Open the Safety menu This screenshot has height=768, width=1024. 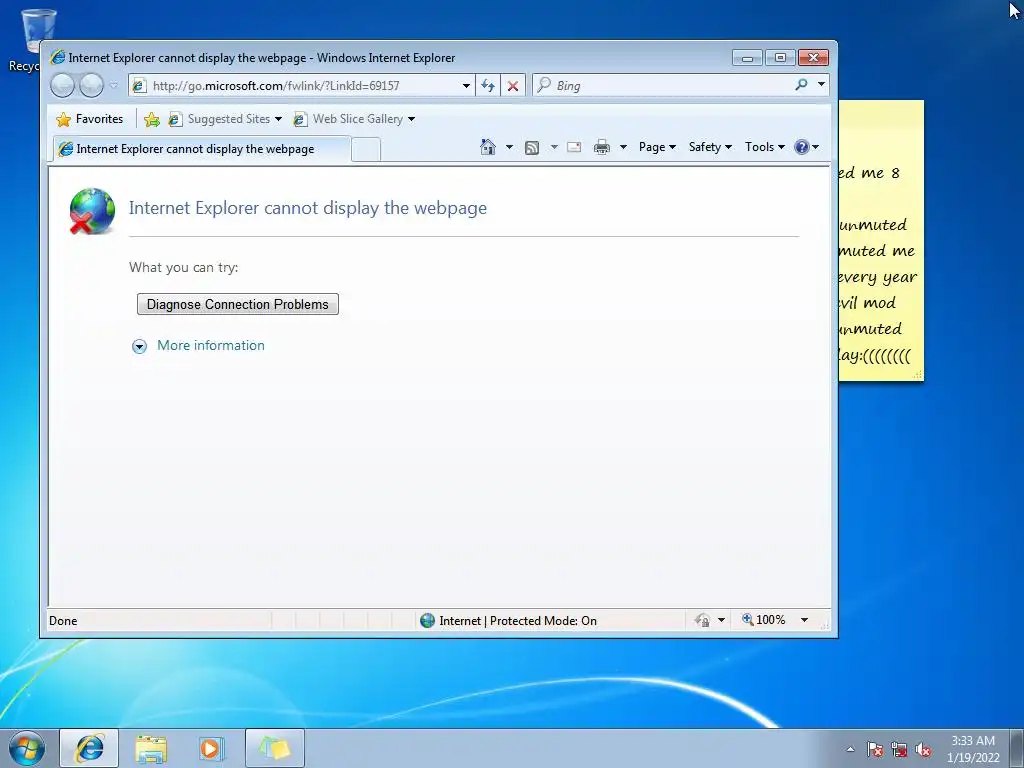point(710,147)
